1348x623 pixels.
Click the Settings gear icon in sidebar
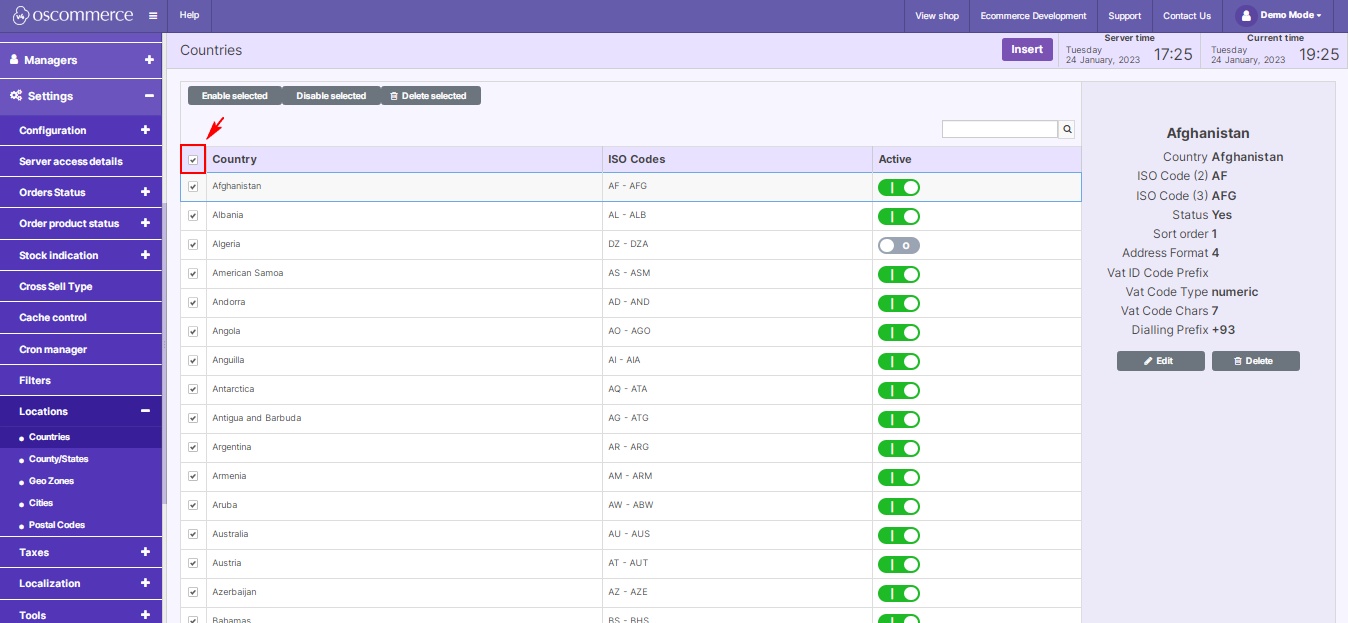pyautogui.click(x=13, y=96)
